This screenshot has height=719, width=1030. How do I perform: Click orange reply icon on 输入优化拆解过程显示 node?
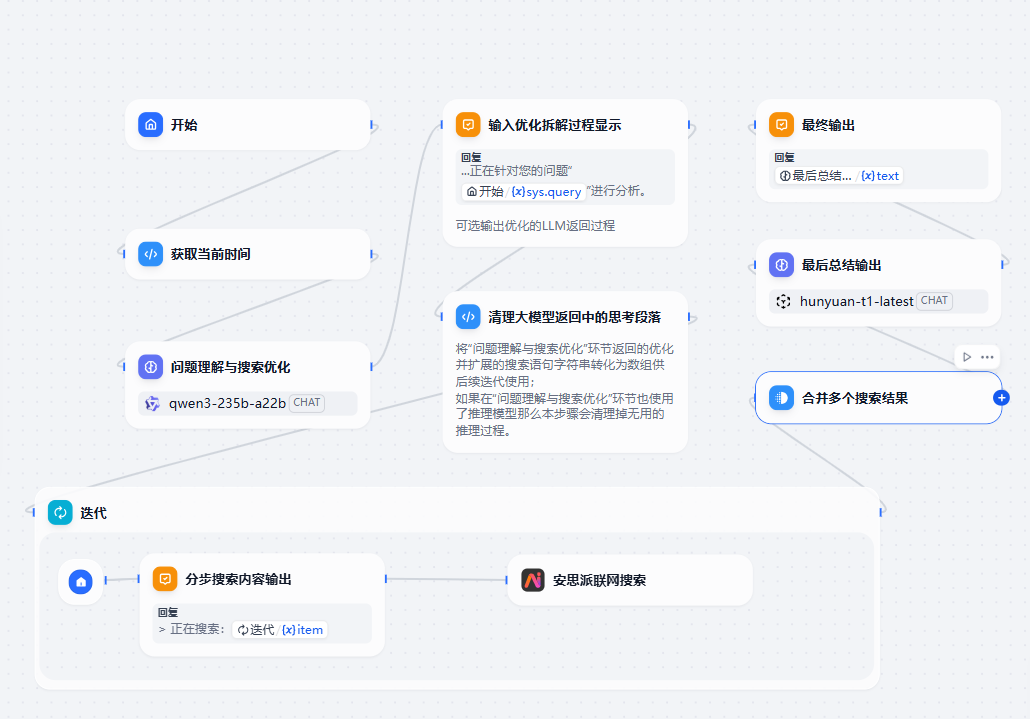(x=468, y=125)
